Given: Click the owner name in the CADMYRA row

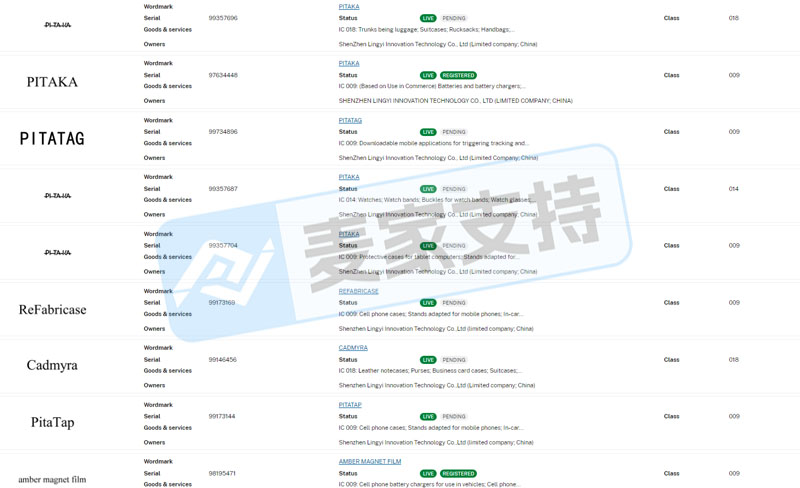Looking at the screenshot, I should [437, 385].
